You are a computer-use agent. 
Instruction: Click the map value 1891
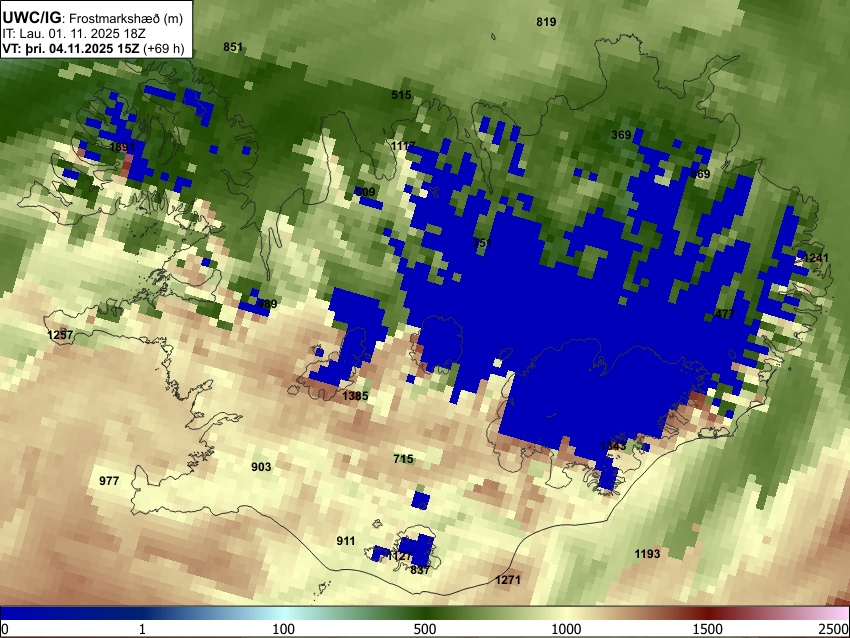122,147
